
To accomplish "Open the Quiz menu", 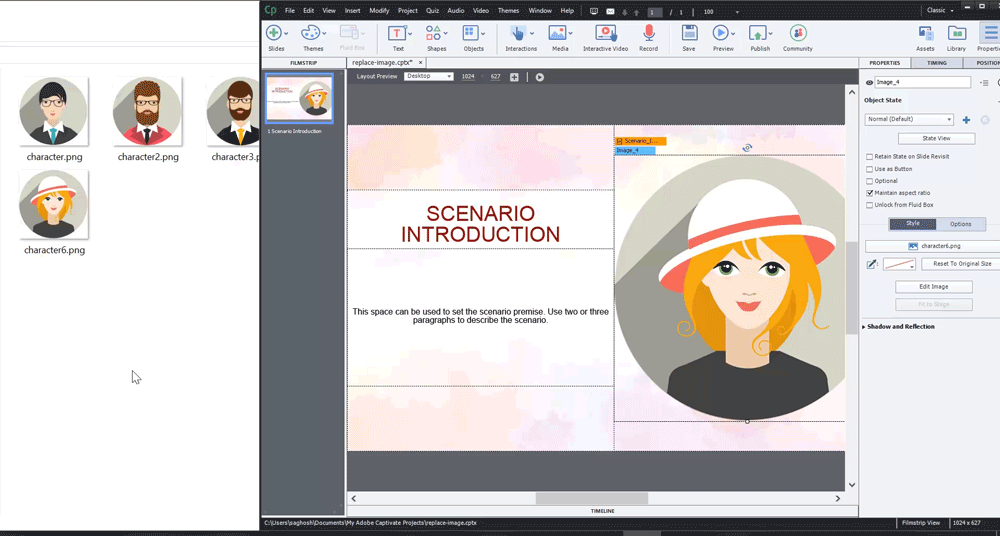I will click(x=432, y=11).
